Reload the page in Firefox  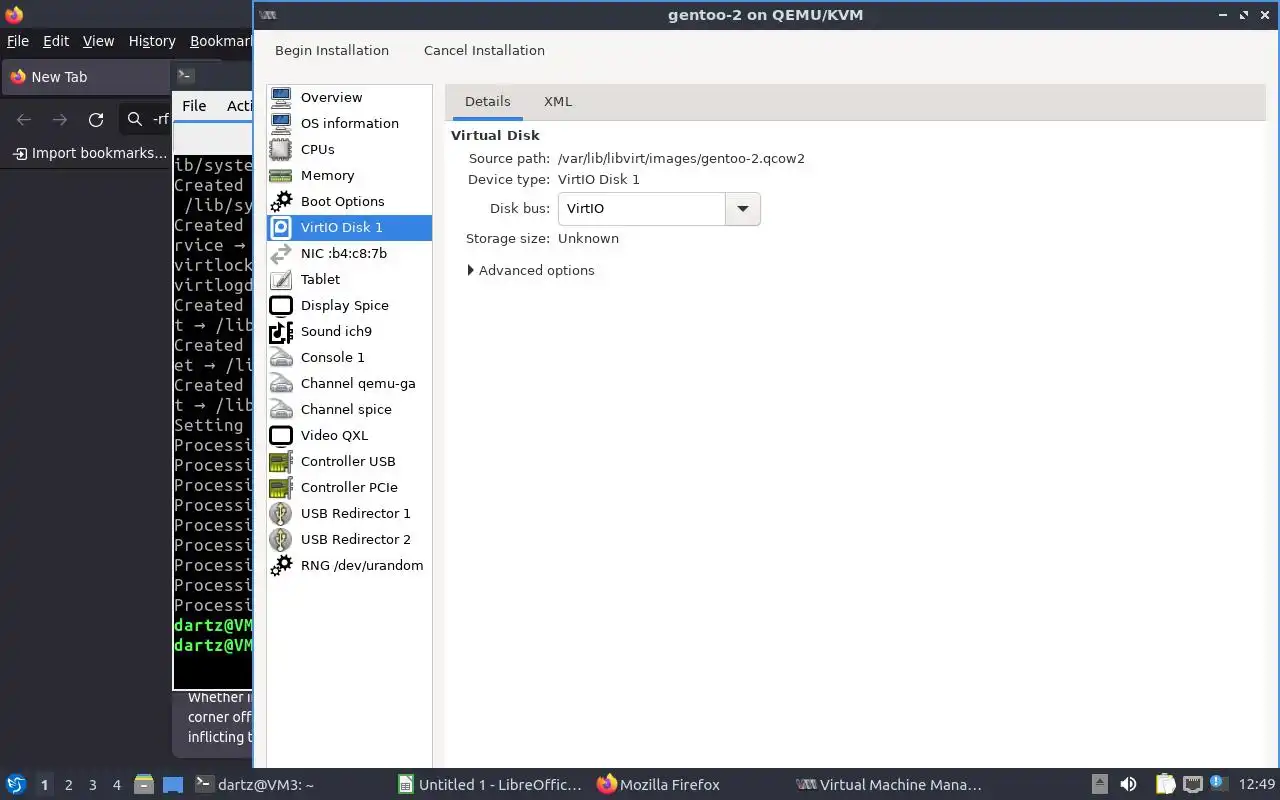[96, 120]
